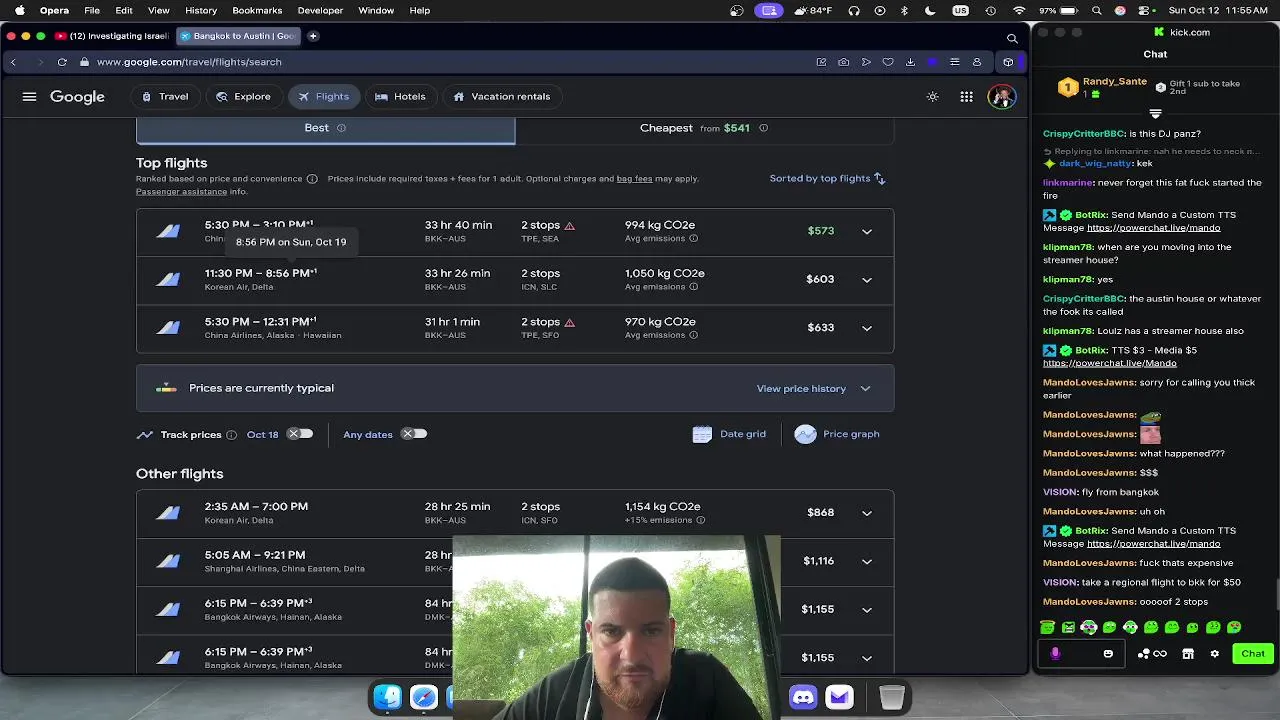This screenshot has width=1280, height=720.
Task: Expand the first $1,155 flight at 6:15 PM
Action: [x=867, y=609]
